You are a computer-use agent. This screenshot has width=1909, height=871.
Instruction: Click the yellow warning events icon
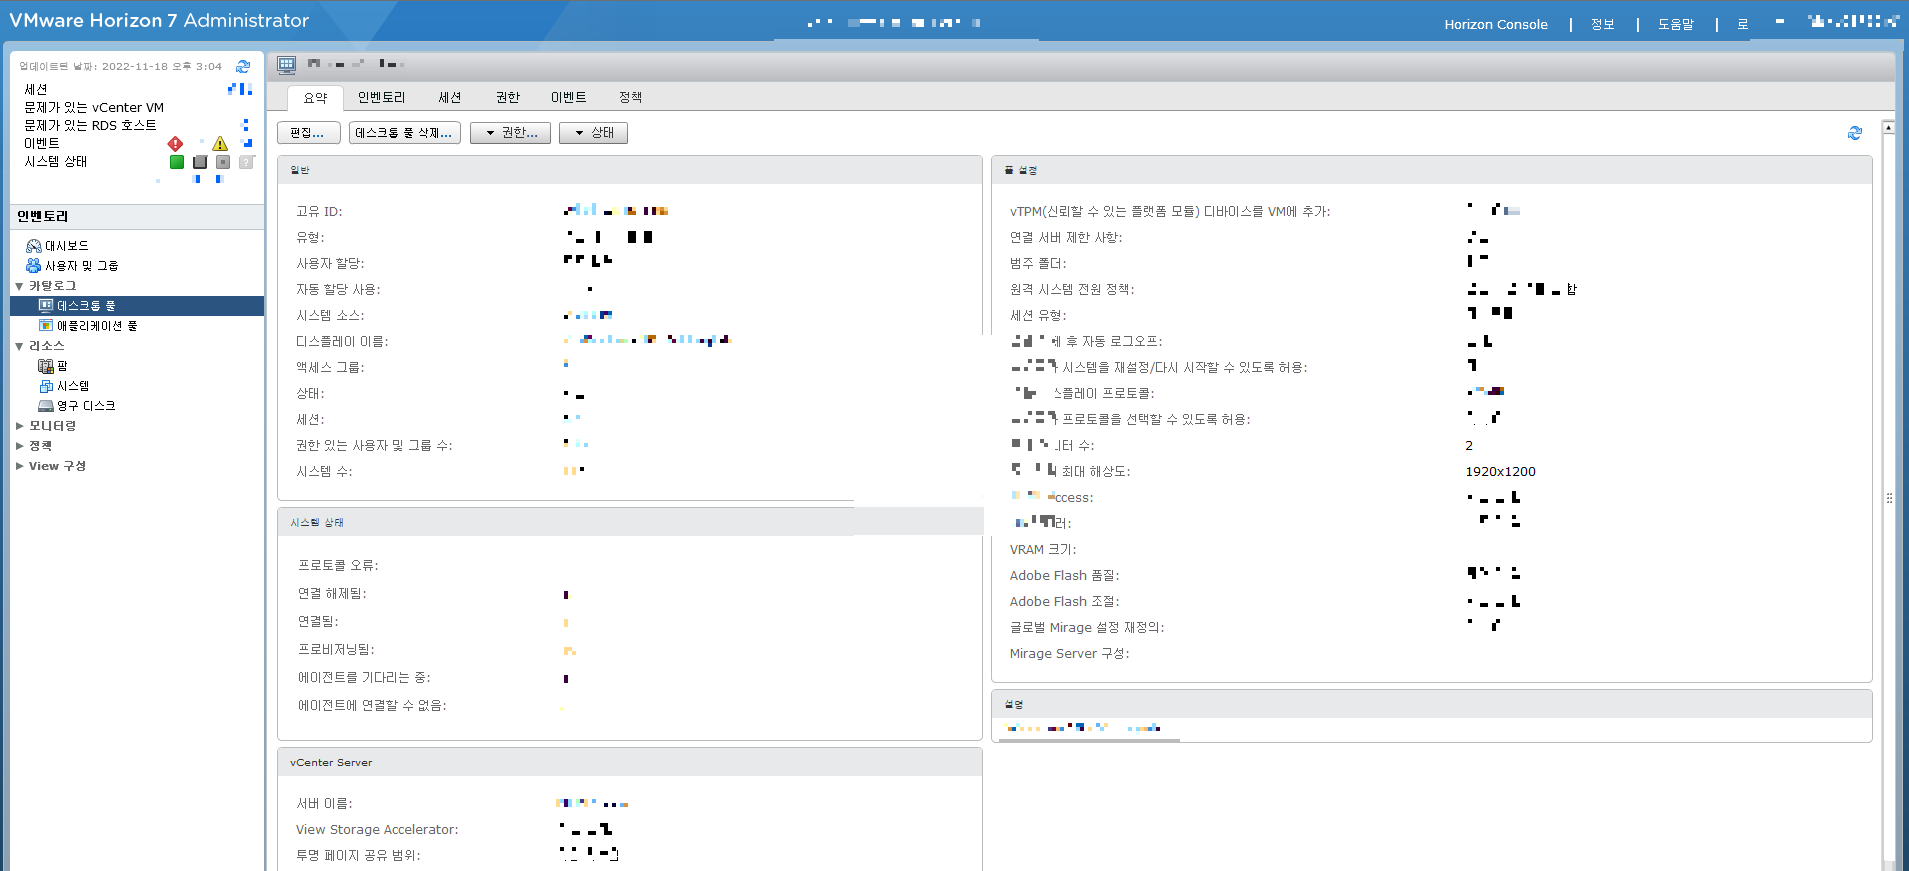(x=220, y=144)
